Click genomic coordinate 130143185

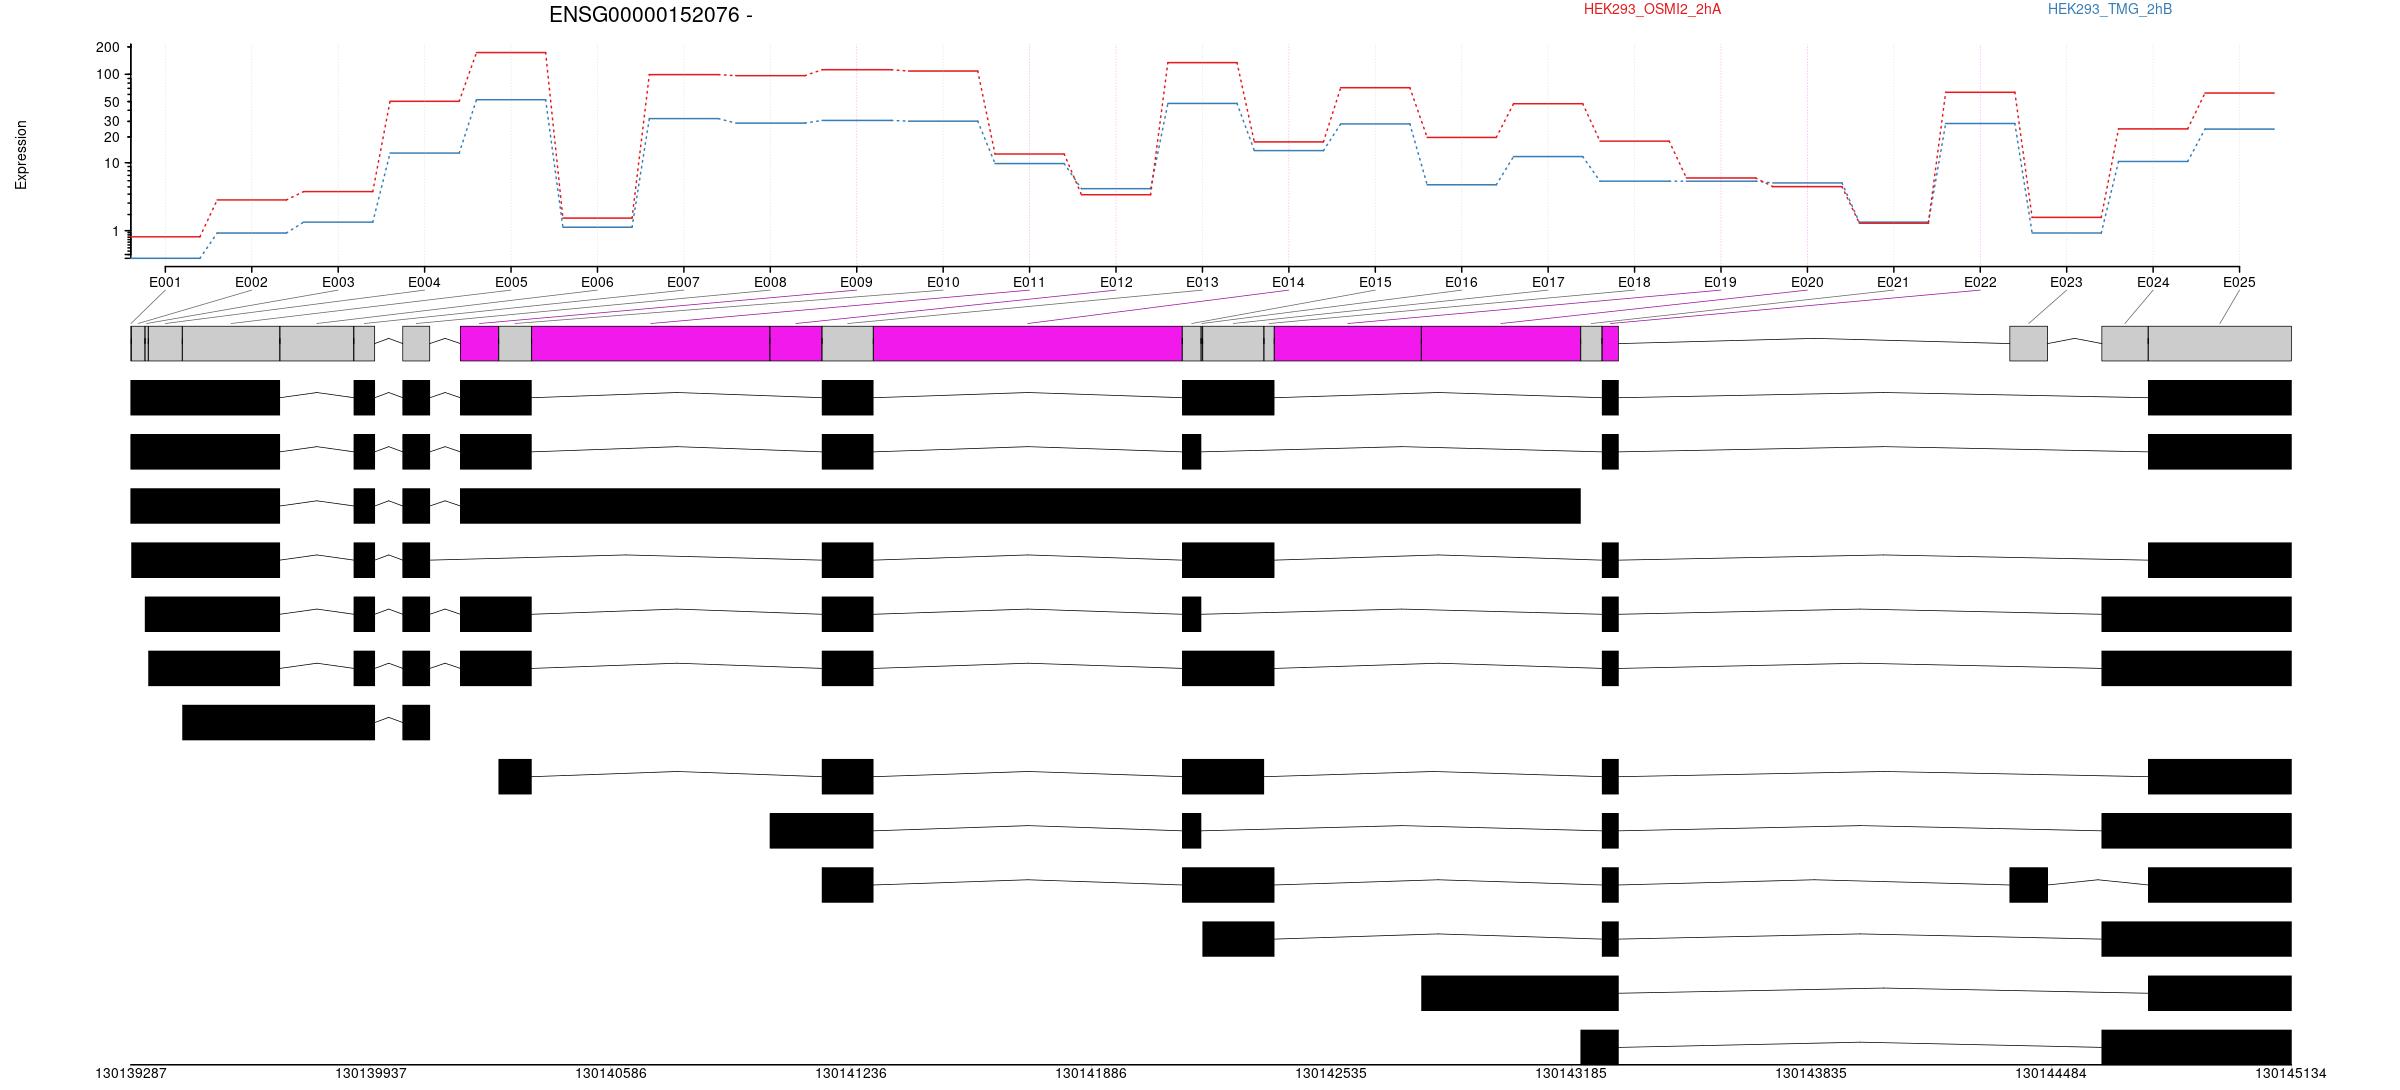(1571, 1073)
